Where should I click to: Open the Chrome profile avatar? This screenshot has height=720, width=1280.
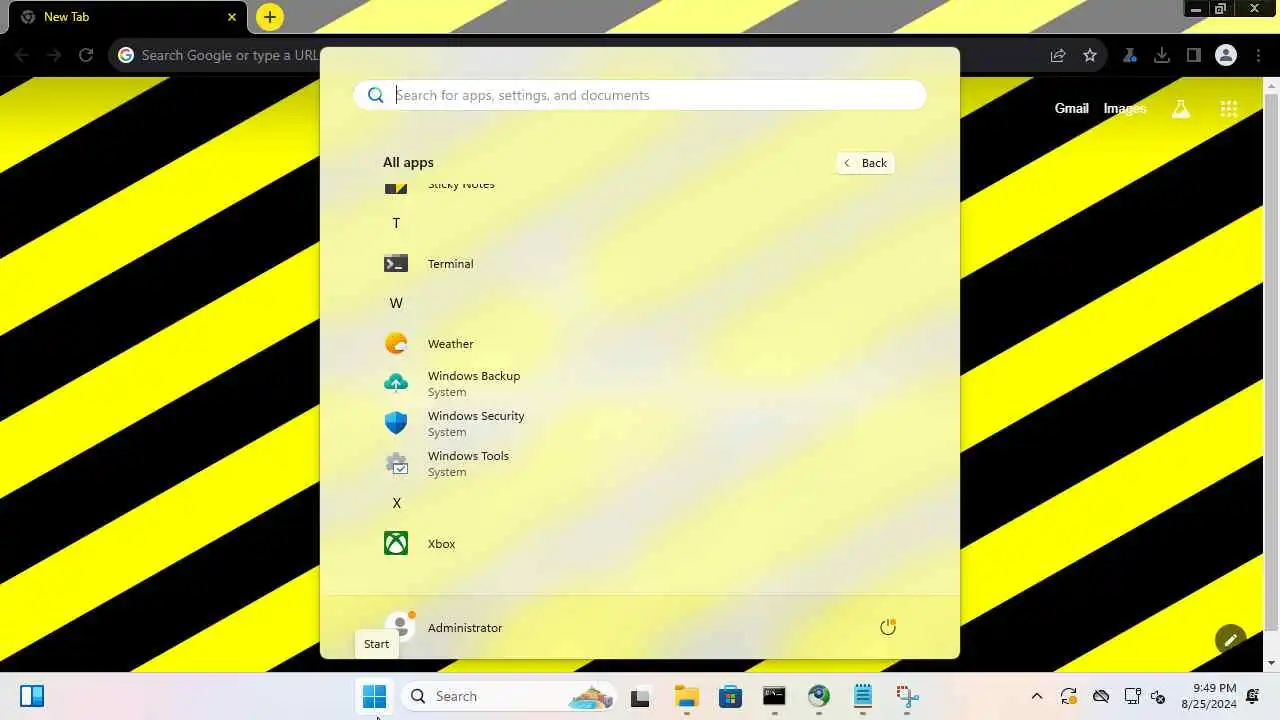1226,55
